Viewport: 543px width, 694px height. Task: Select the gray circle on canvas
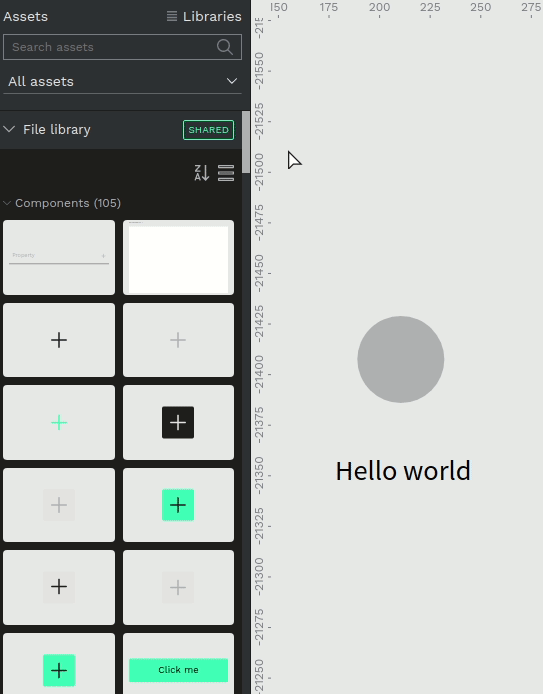[401, 359]
